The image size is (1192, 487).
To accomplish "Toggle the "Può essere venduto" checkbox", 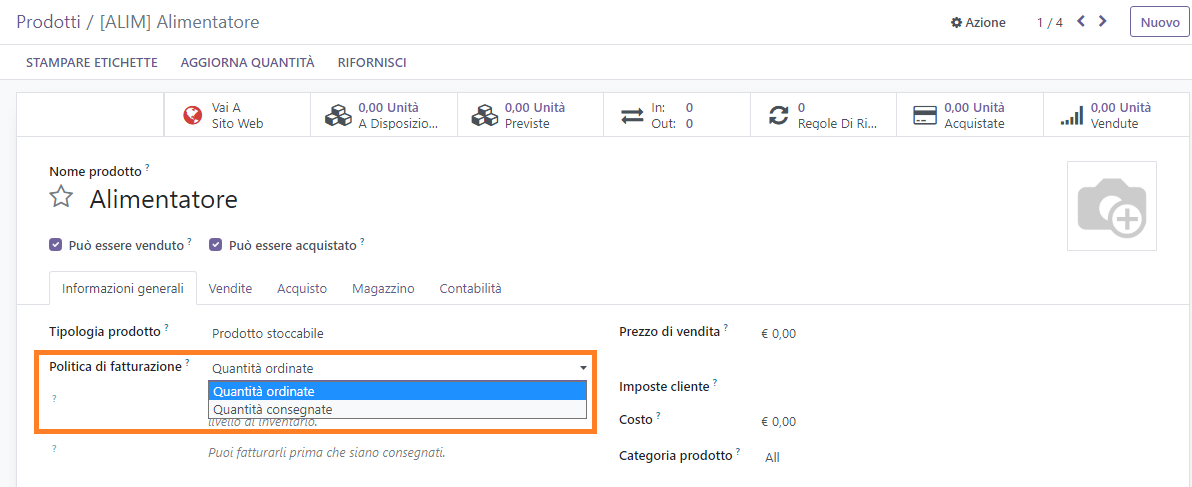I will (x=56, y=245).
